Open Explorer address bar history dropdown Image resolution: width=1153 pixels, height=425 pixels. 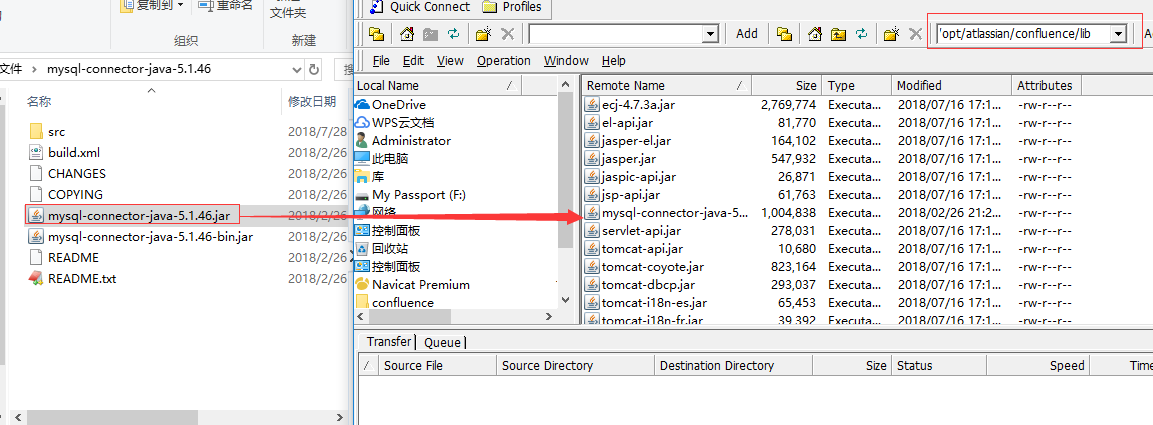tap(296, 70)
